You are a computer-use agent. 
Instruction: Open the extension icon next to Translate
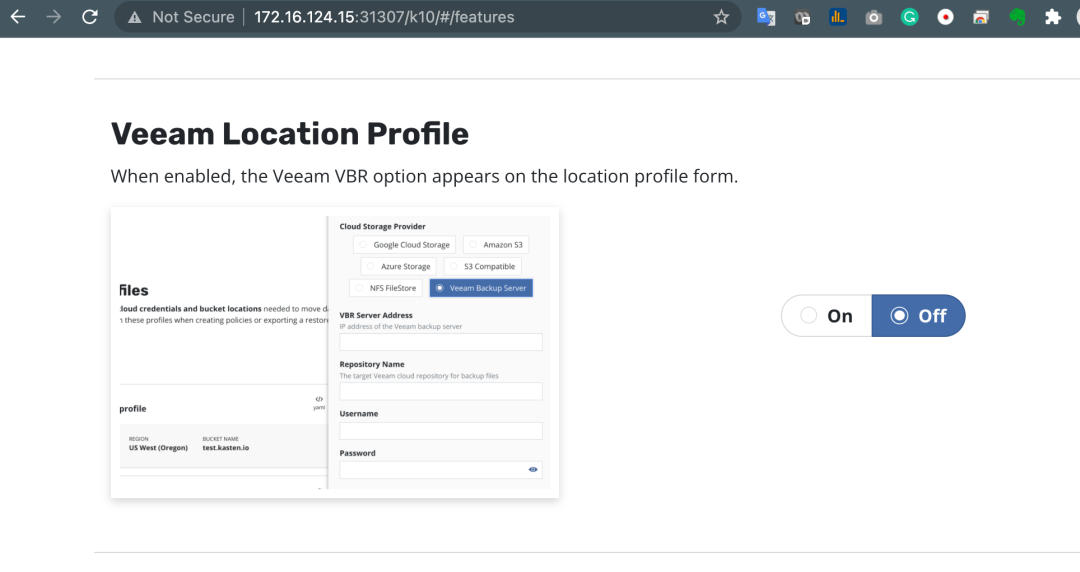(x=802, y=17)
